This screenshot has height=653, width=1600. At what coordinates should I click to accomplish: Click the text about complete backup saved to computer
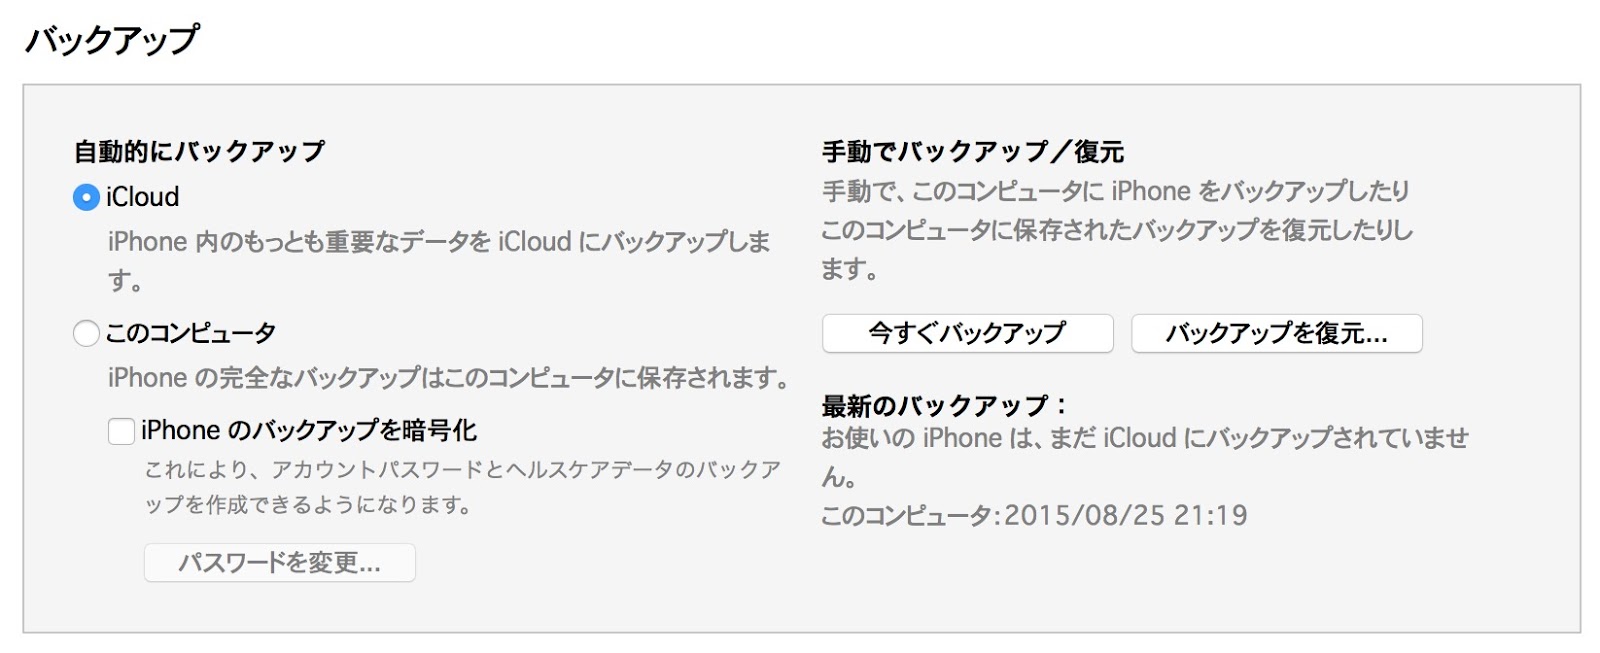pos(448,378)
